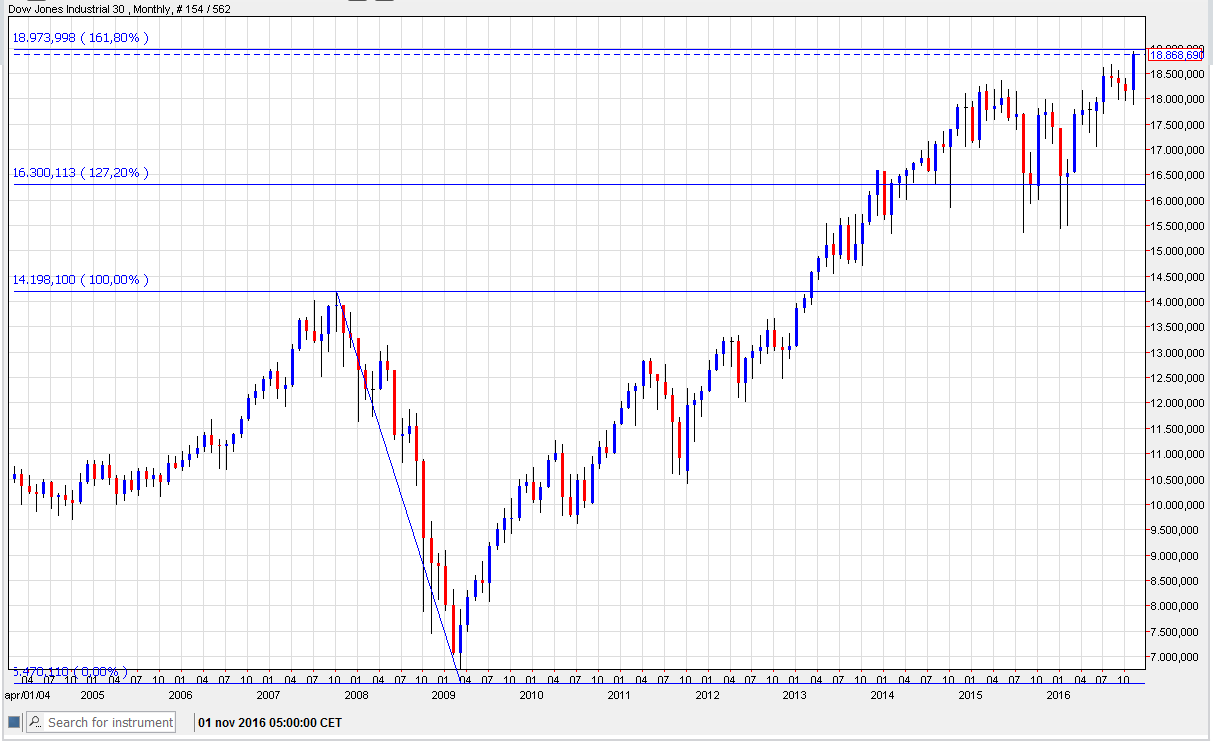Click the 2009 year label on time axis
Screen dimensions: 1213x745
point(443,694)
